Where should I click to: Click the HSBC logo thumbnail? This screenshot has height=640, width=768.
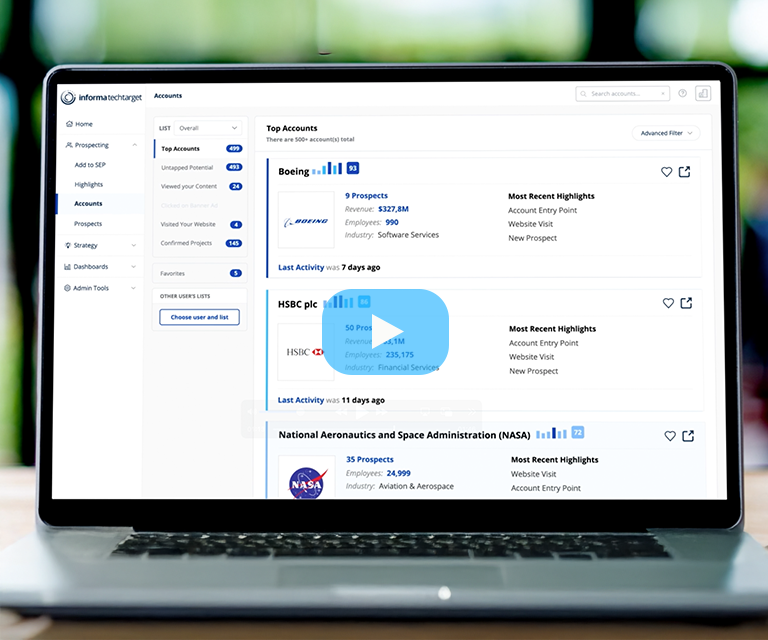point(306,352)
